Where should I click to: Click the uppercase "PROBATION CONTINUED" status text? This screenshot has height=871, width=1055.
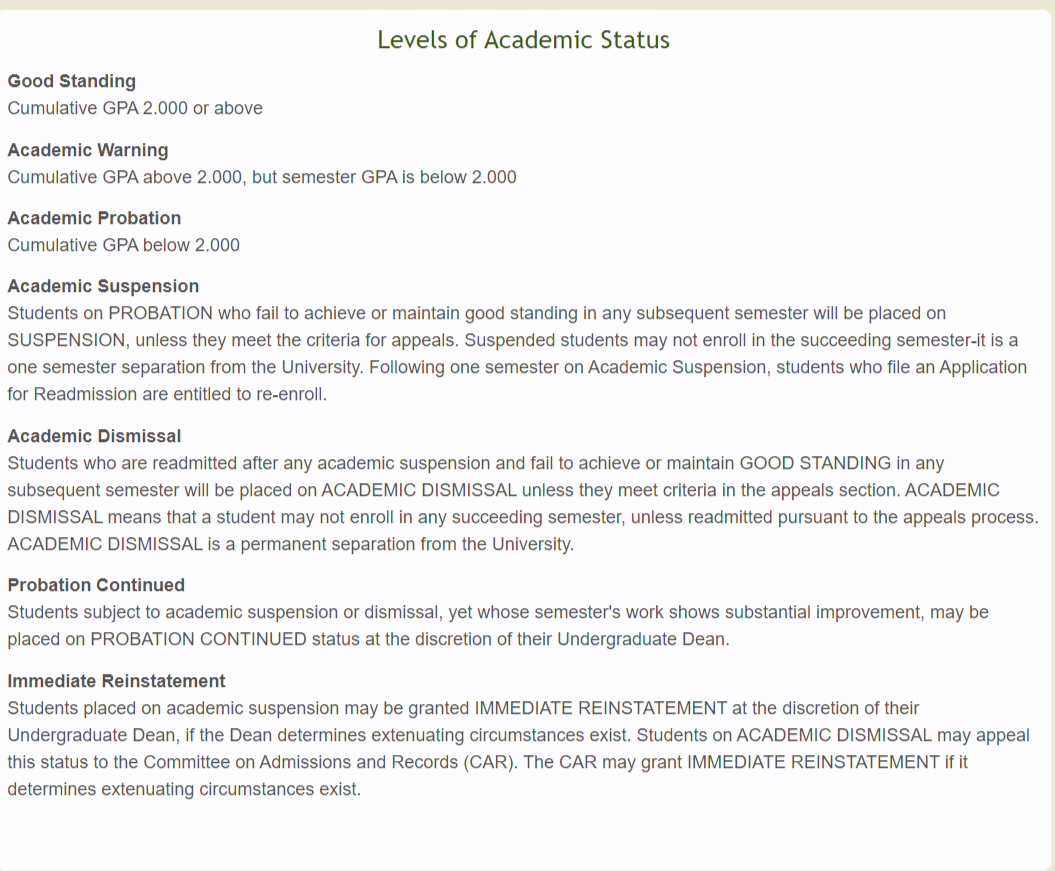(198, 639)
